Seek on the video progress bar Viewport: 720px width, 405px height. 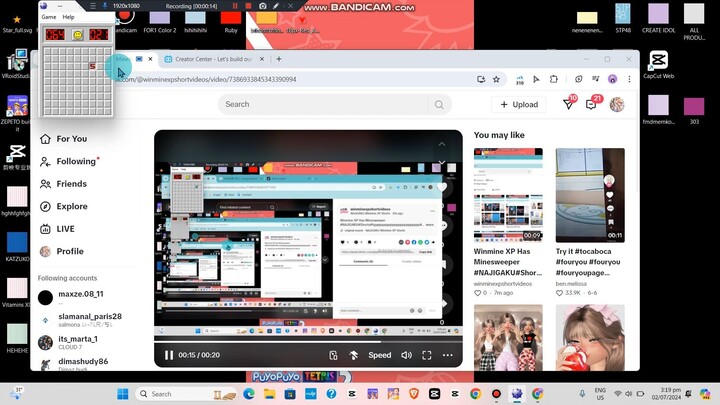click(x=308, y=341)
